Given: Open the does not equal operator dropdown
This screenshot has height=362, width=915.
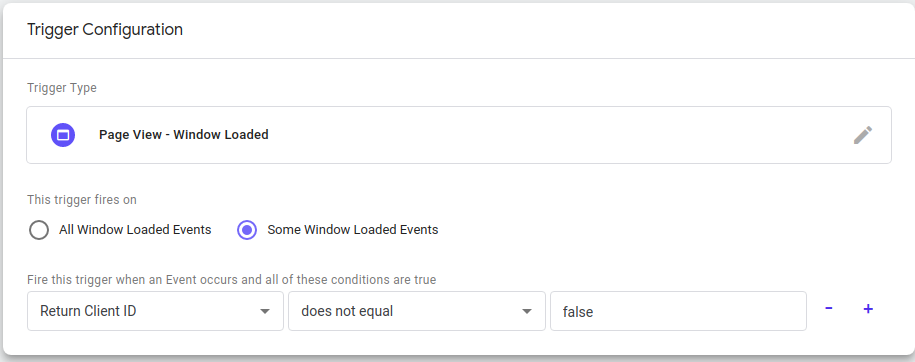Looking at the screenshot, I should point(417,311).
